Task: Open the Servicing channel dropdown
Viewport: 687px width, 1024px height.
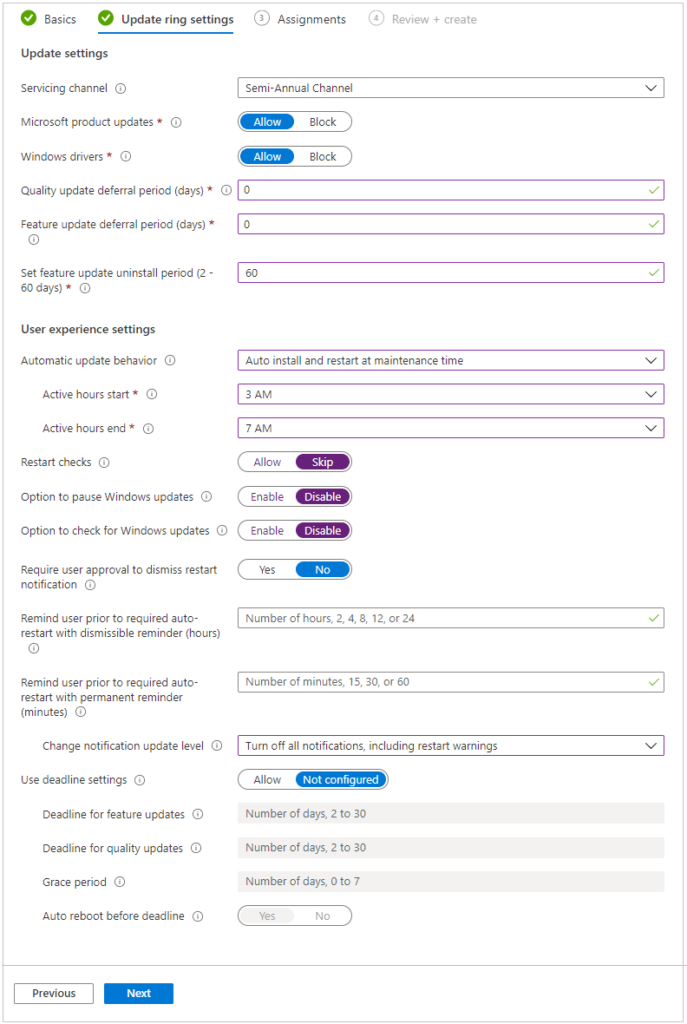Action: click(450, 88)
